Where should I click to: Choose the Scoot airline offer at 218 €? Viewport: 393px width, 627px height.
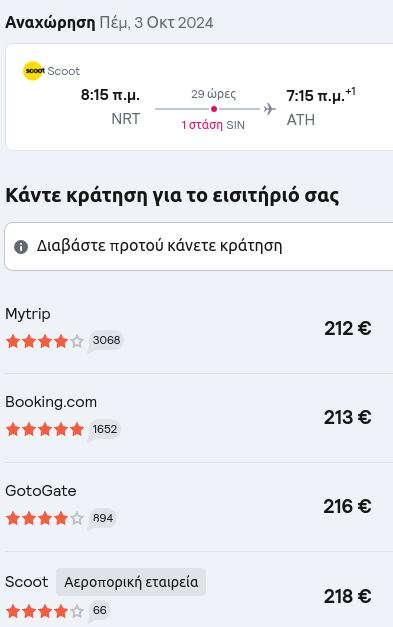[x=199, y=590]
